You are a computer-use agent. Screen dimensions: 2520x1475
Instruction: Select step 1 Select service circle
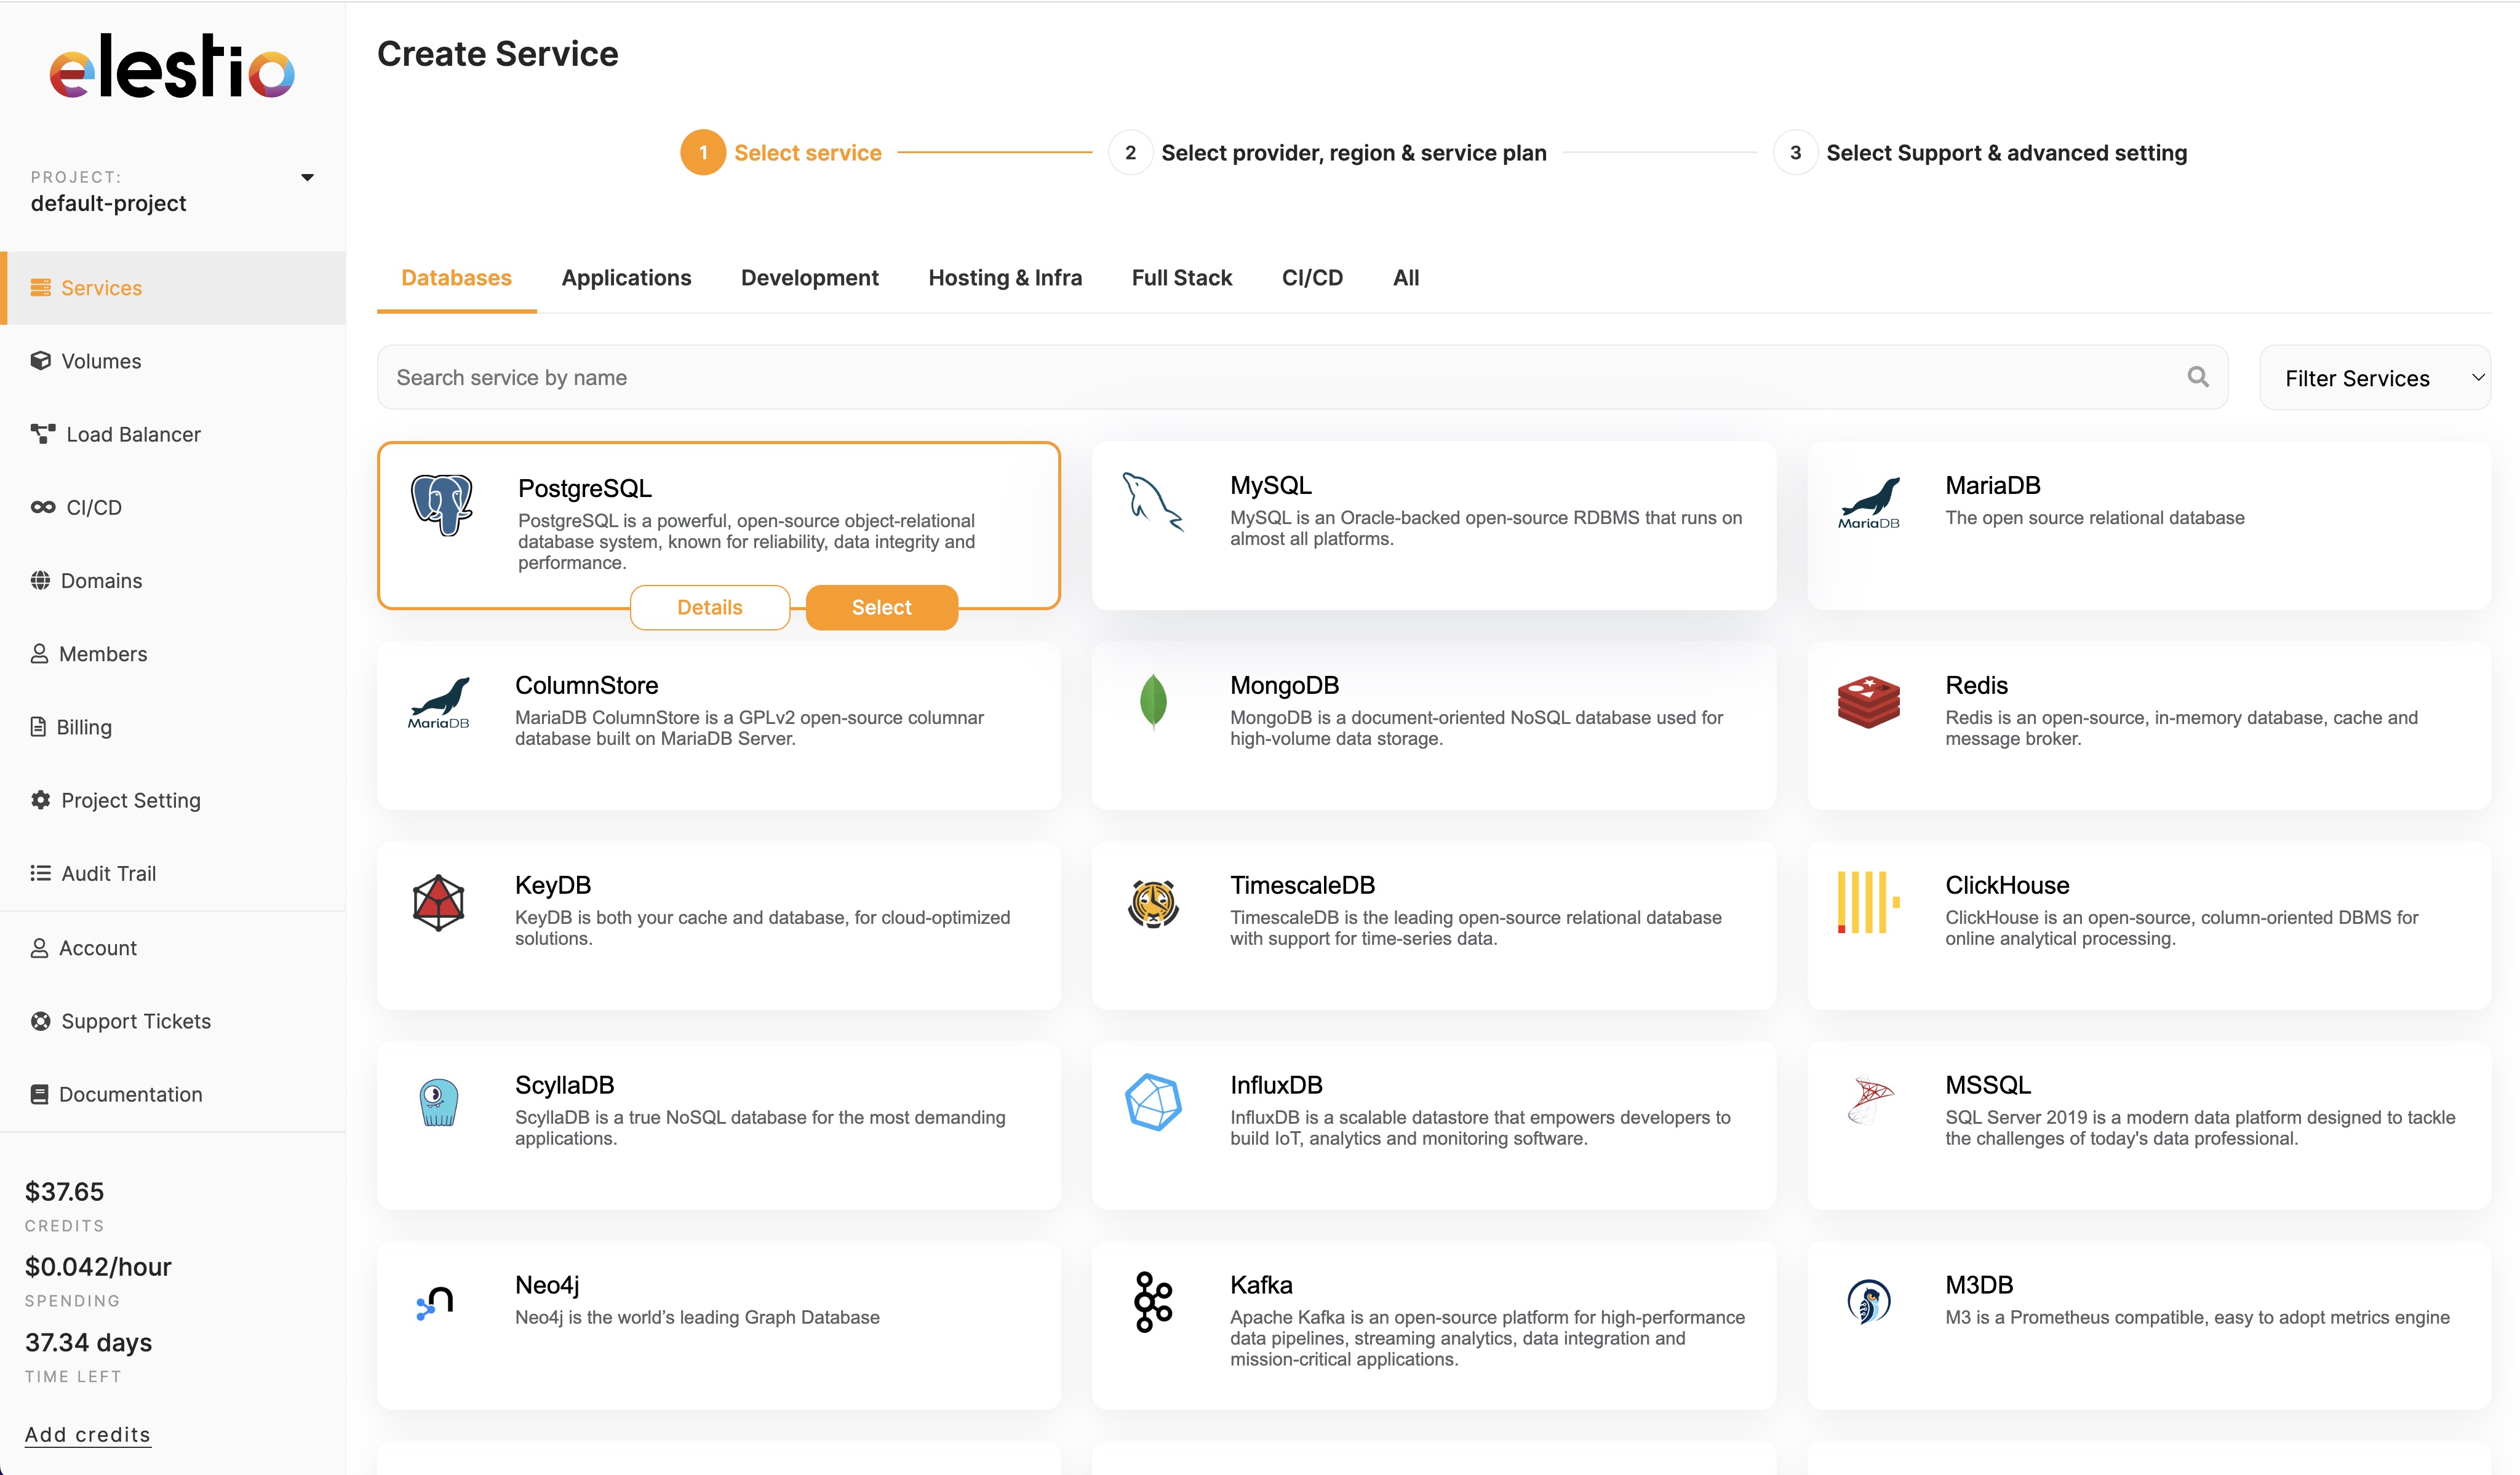(x=703, y=152)
